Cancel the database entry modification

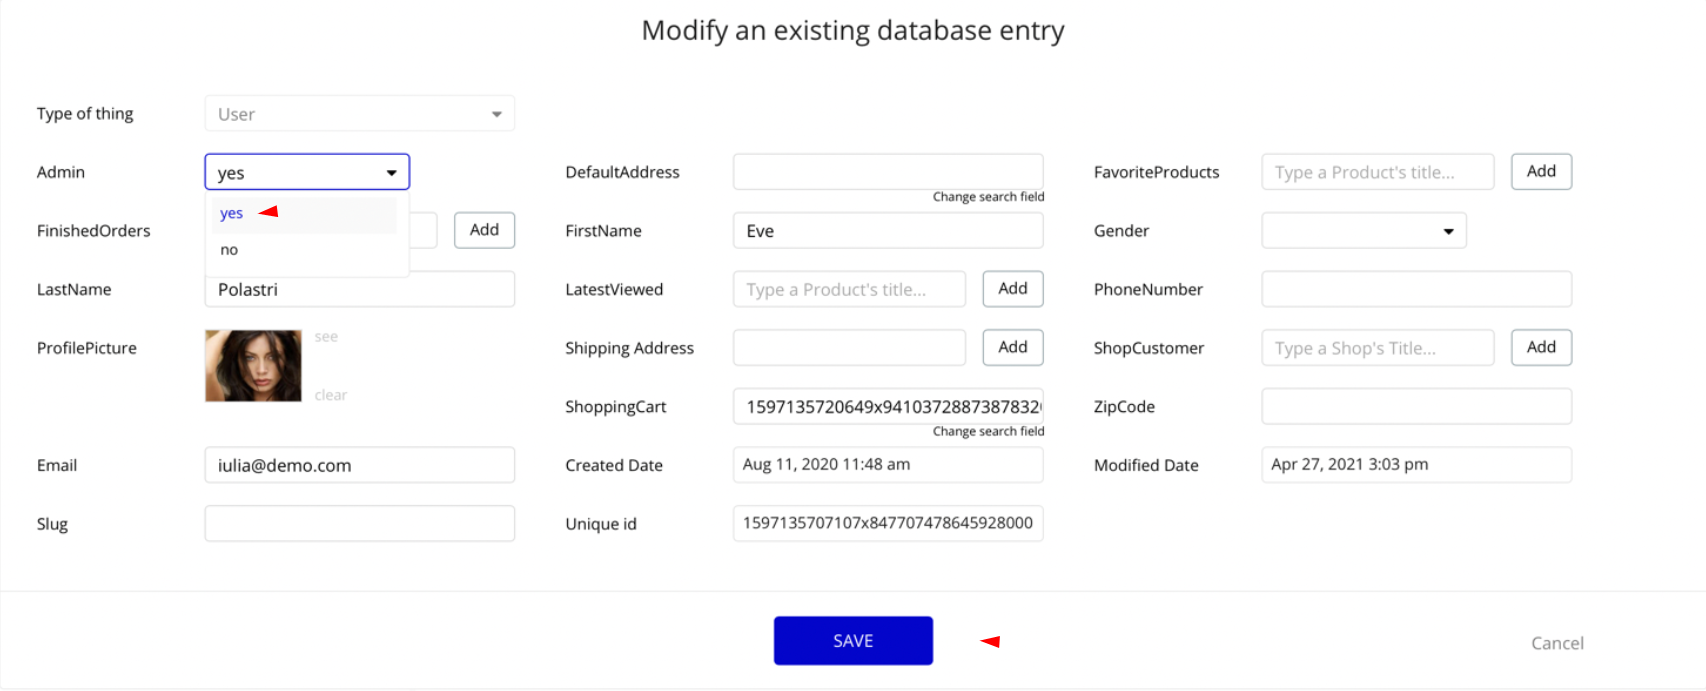[1557, 643]
